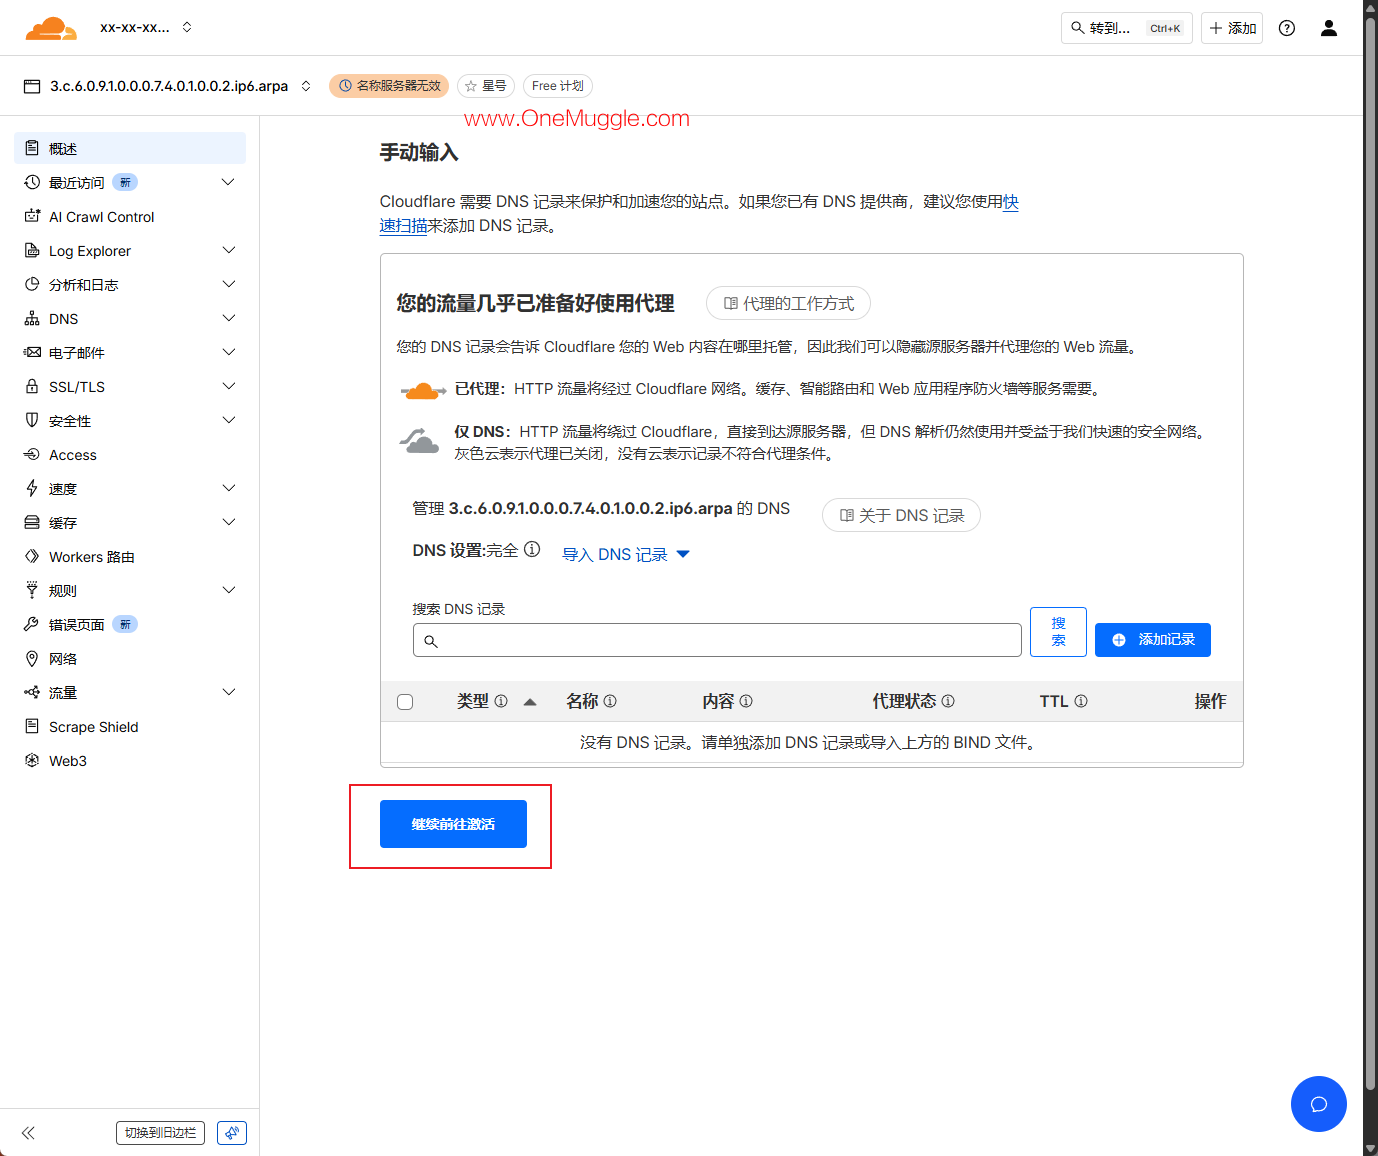This screenshot has height=1156, width=1378.
Task: Open the user account profile icon
Action: pyautogui.click(x=1329, y=28)
